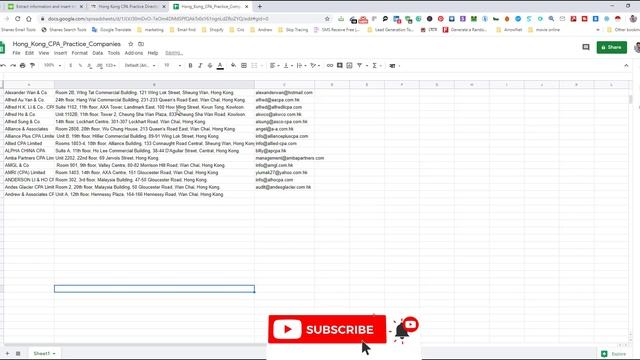
Task: Open the Data menu
Action: (98, 53)
